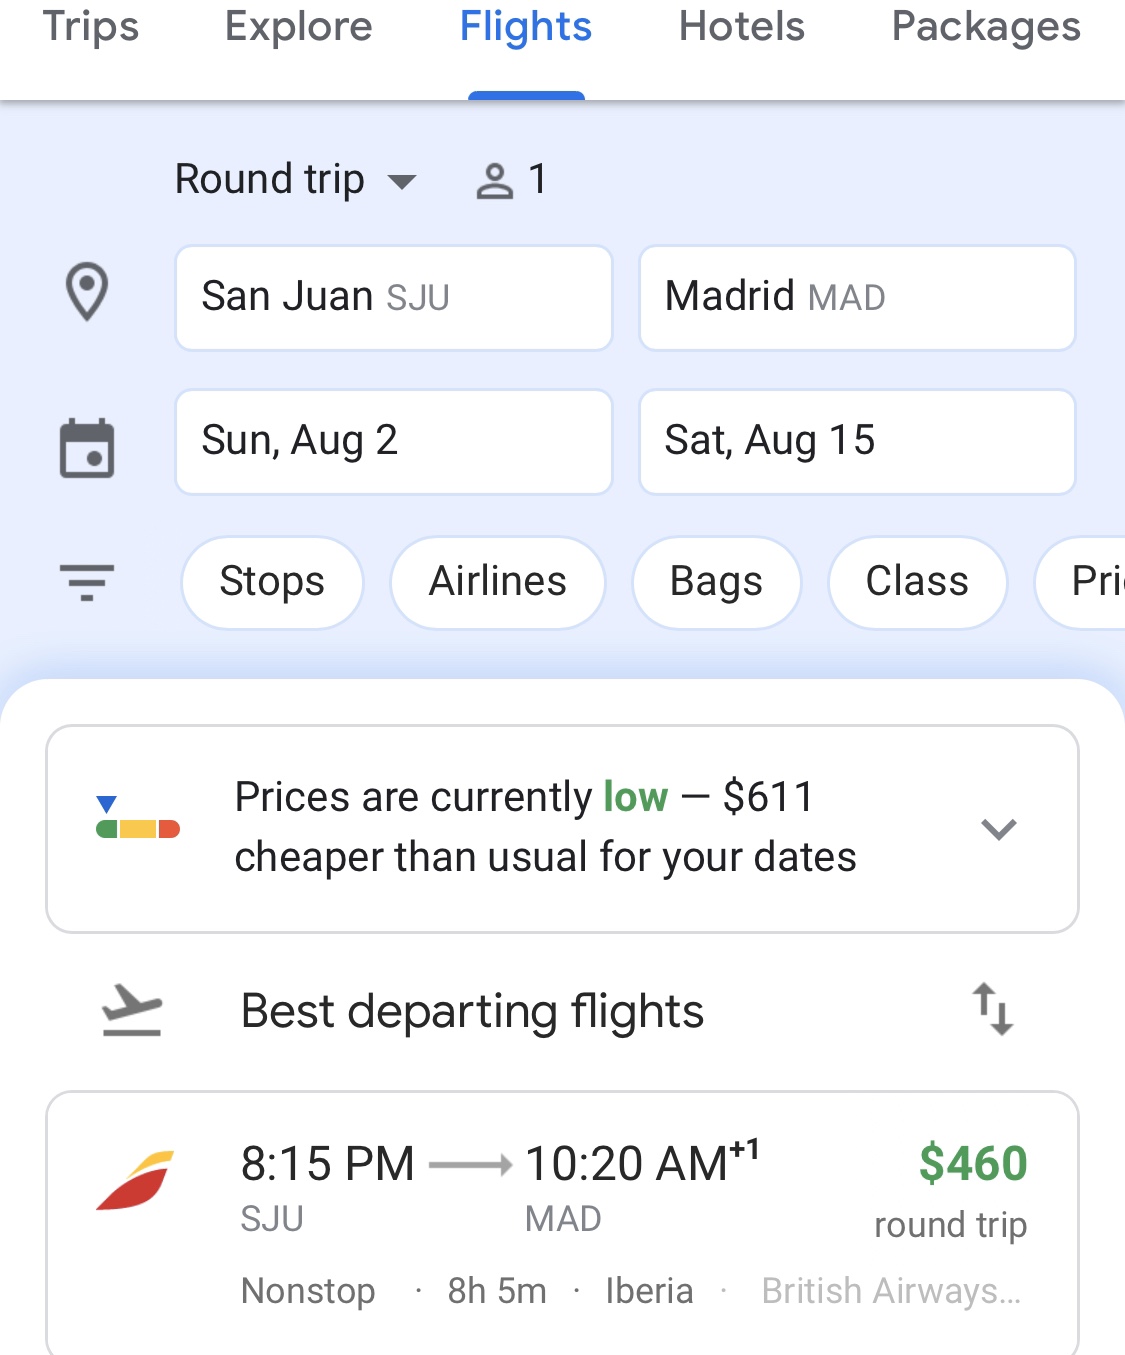The image size is (1125, 1355).
Task: Open the Bags filter chip
Action: [716, 582]
